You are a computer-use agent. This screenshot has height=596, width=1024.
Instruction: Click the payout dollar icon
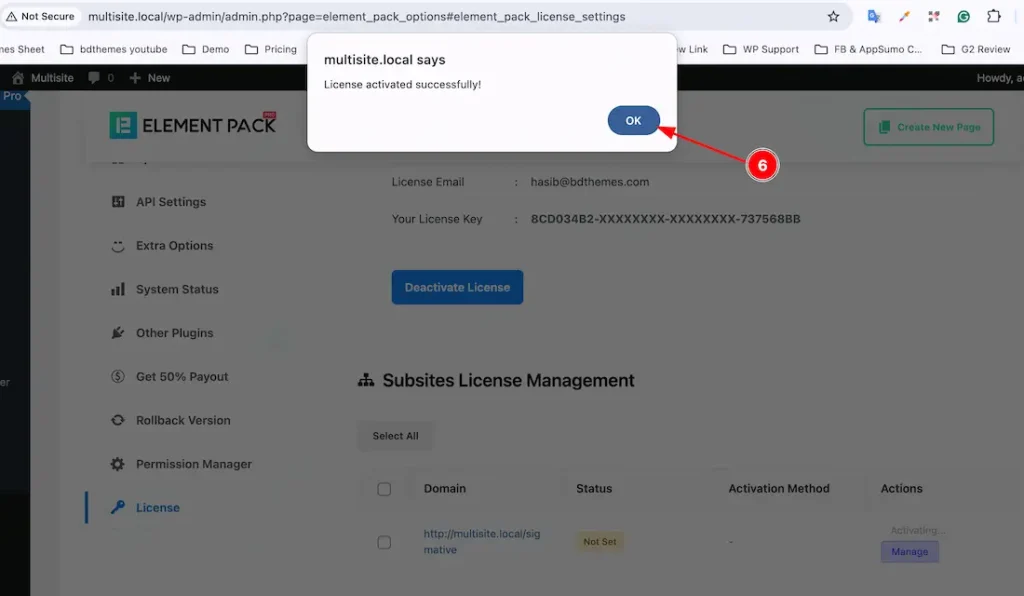coord(118,377)
